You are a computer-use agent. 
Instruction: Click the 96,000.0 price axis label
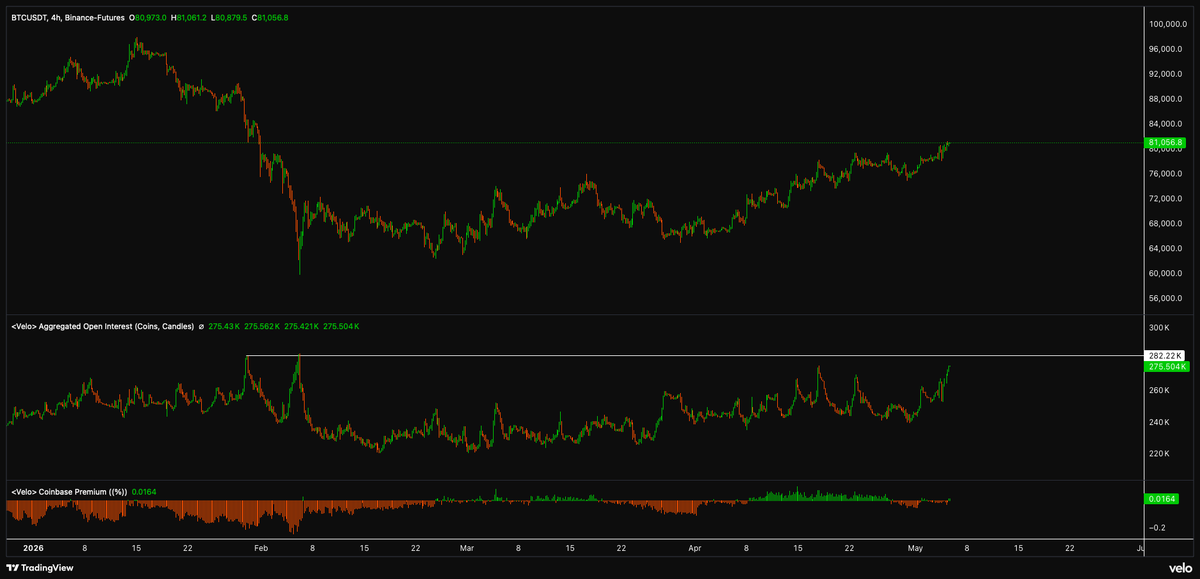tap(1168, 49)
